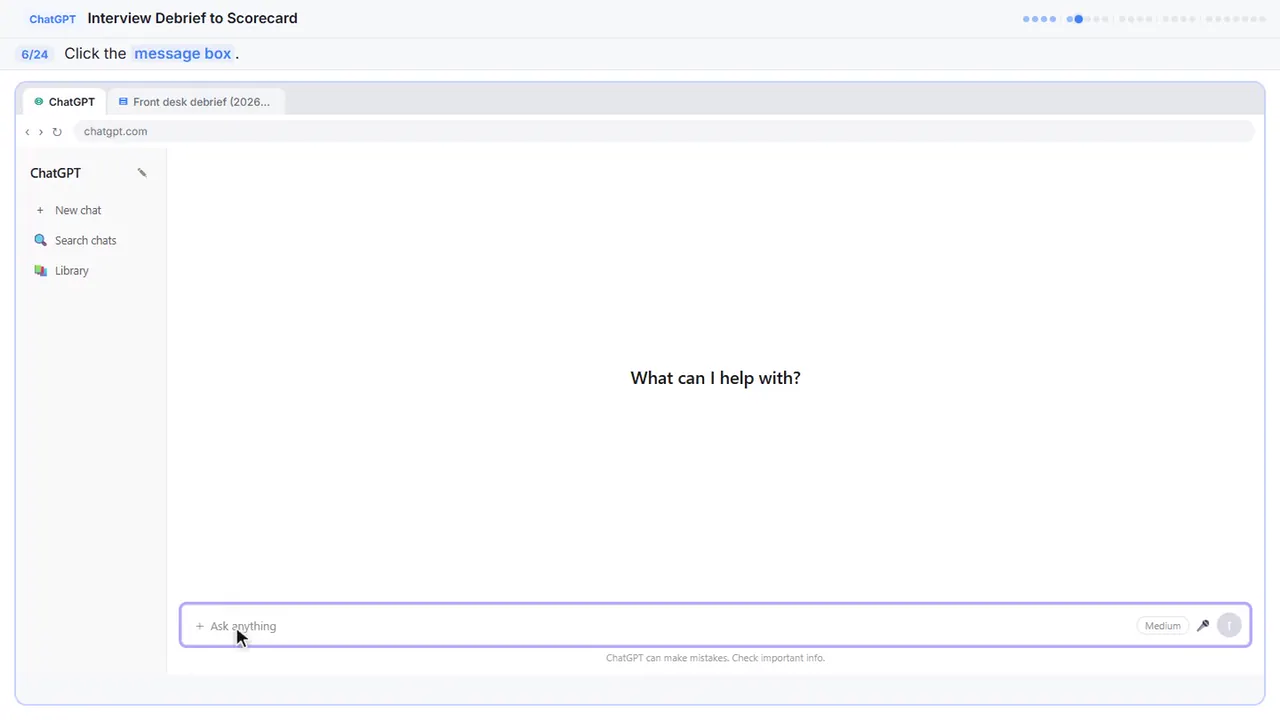Screen dimensions: 1280x720
Task: Click the highlighted progress dot in header
Action: click(1078, 19)
